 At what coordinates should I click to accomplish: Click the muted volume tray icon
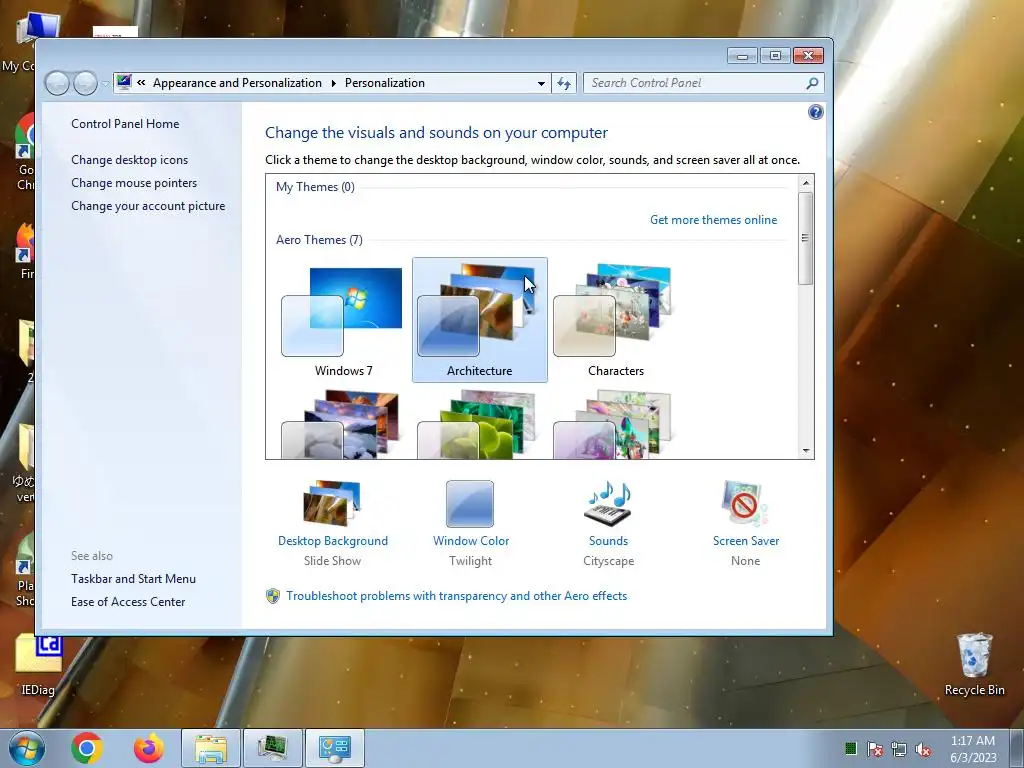923,748
